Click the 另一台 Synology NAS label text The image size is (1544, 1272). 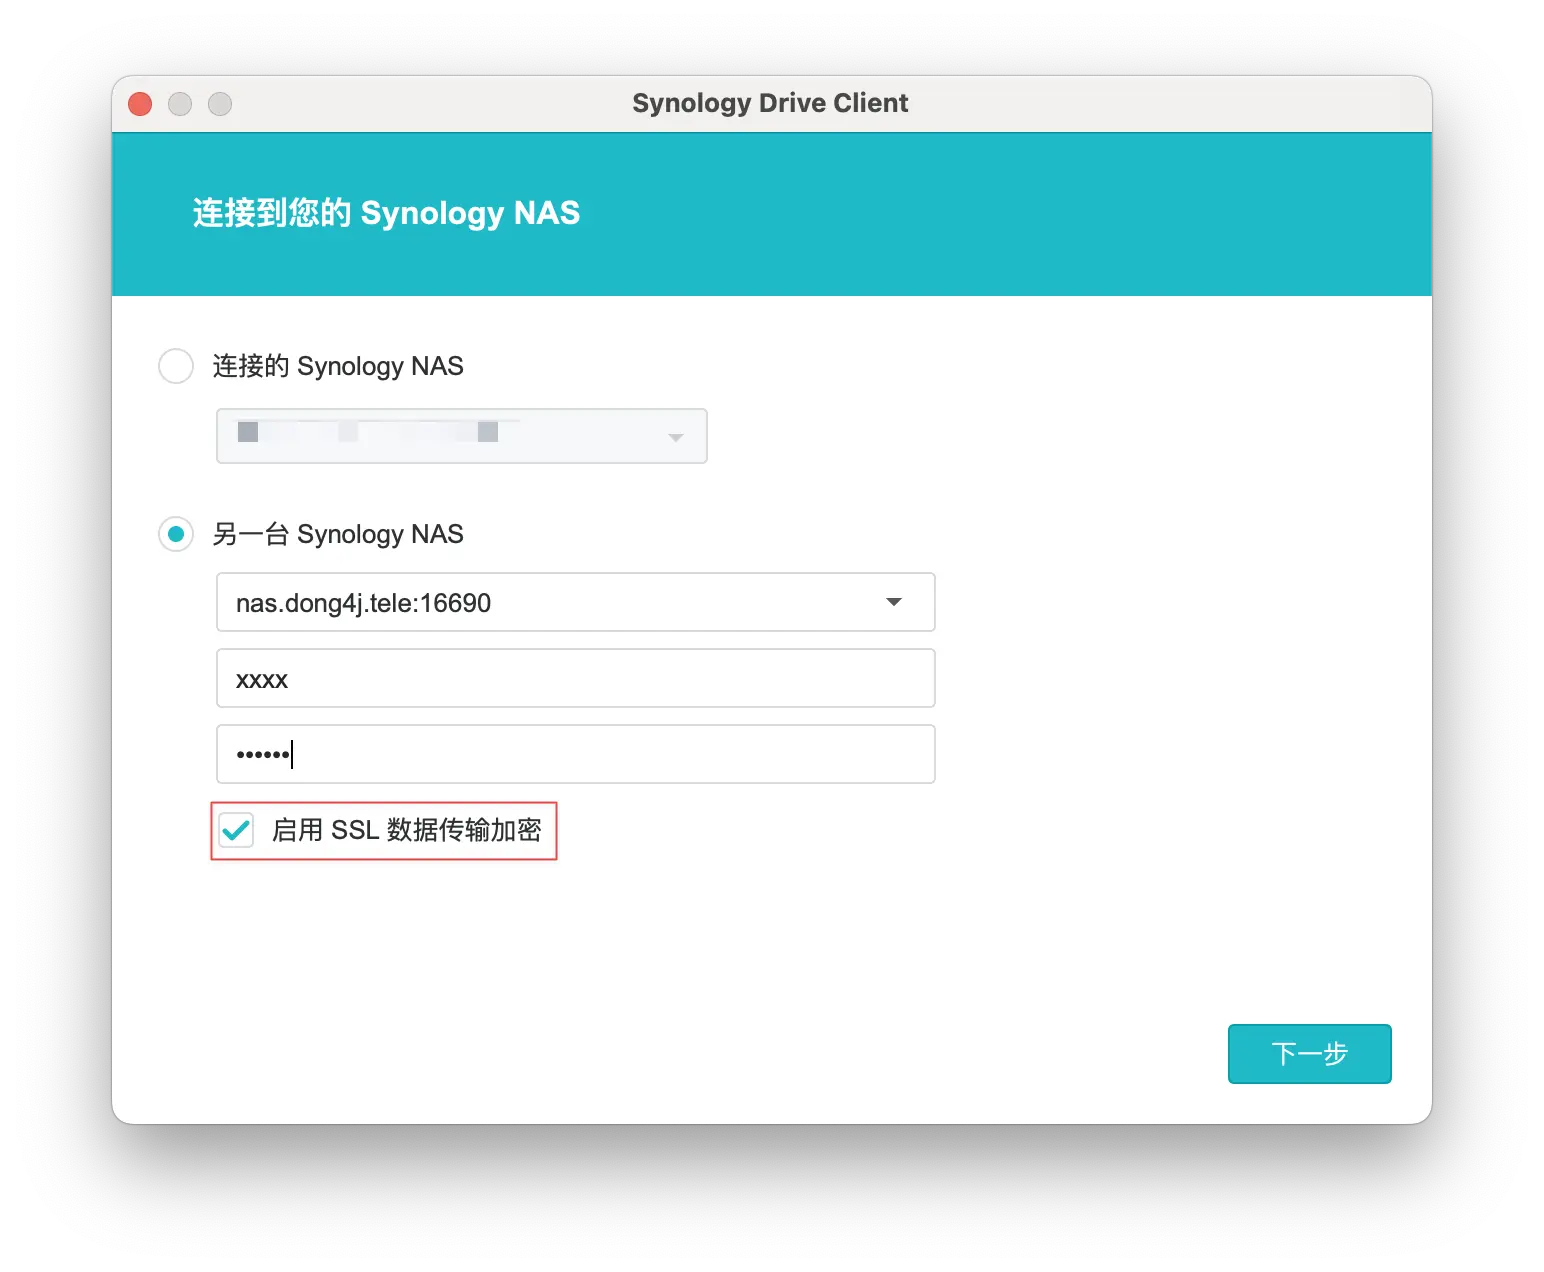coord(338,534)
